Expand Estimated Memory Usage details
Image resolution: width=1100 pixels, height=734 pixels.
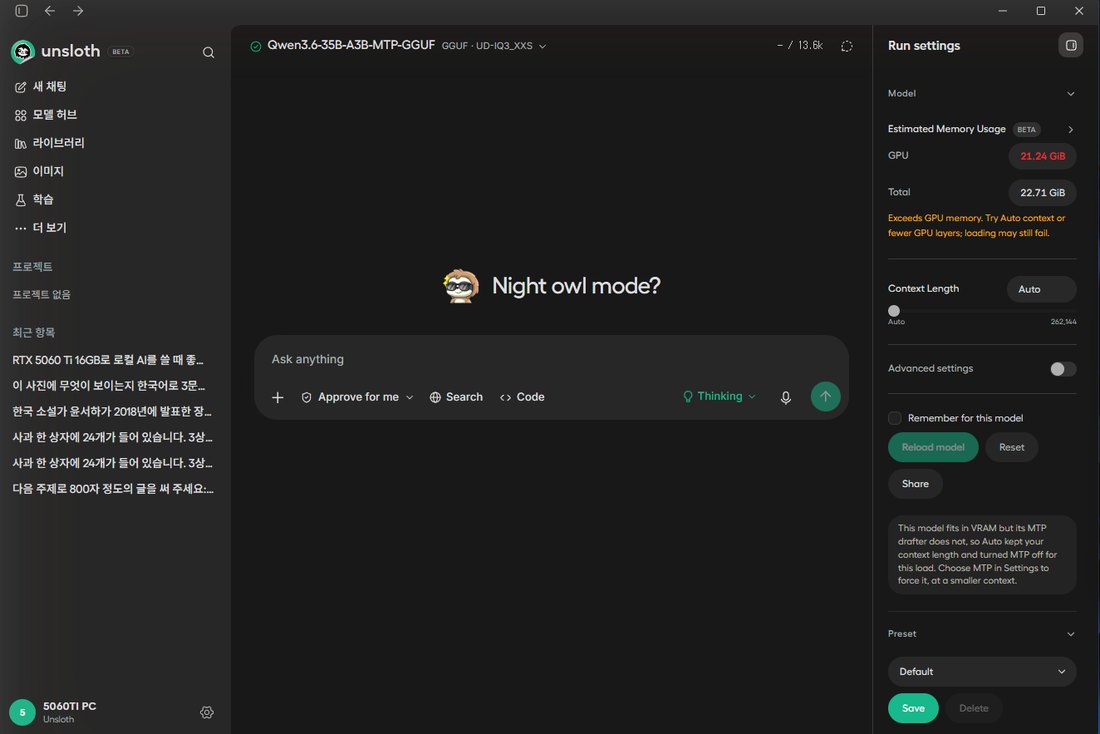click(x=1071, y=129)
